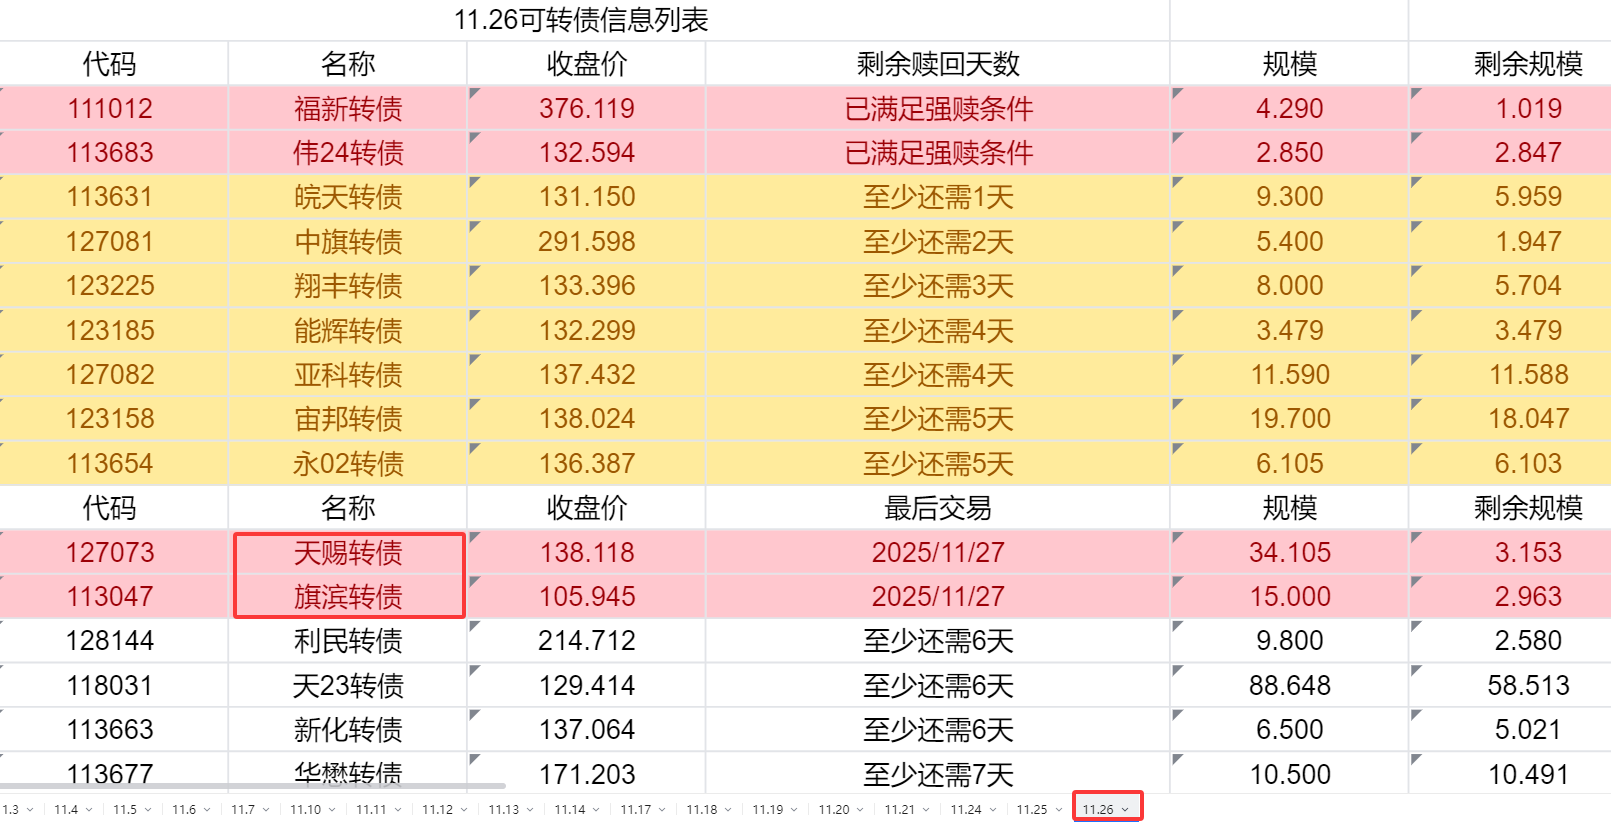Screen dimensions: 1611x825
Task: Open the 11.13 sheet tab
Action: pyautogui.click(x=504, y=809)
